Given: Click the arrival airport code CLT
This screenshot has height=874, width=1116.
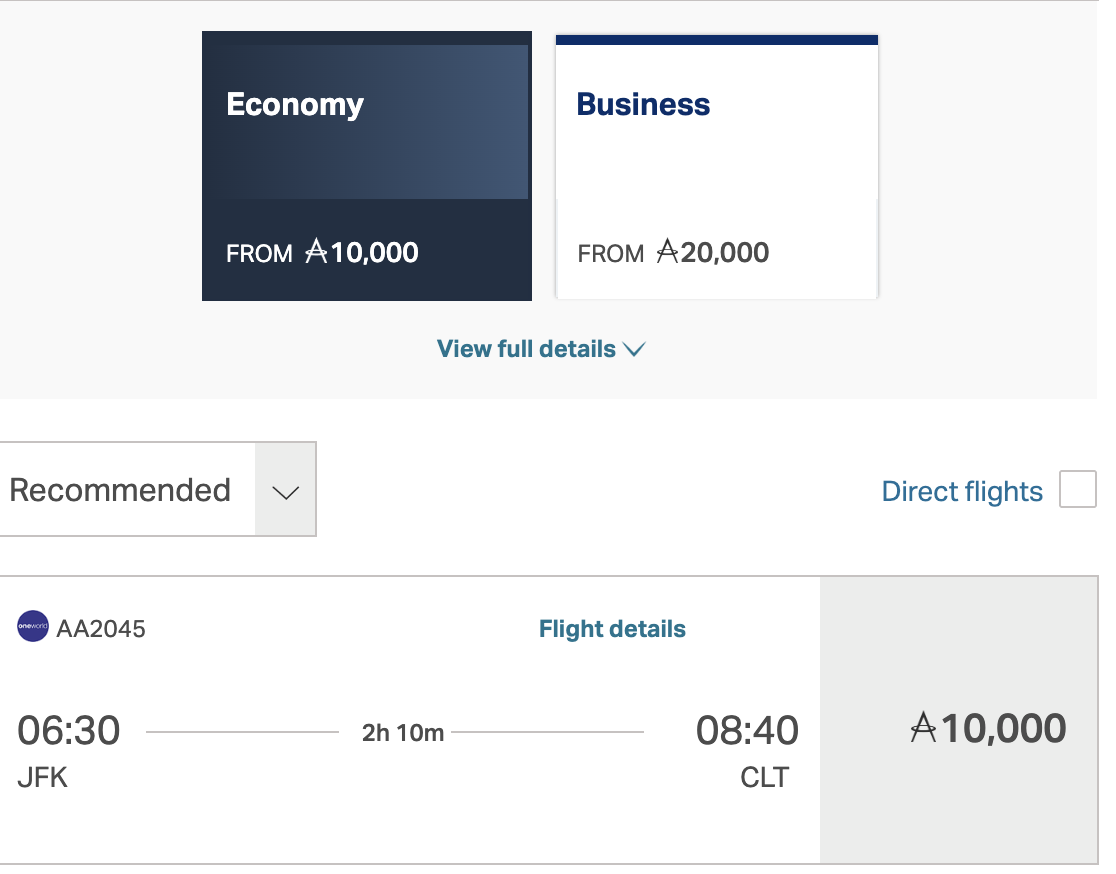Looking at the screenshot, I should pos(765,777).
